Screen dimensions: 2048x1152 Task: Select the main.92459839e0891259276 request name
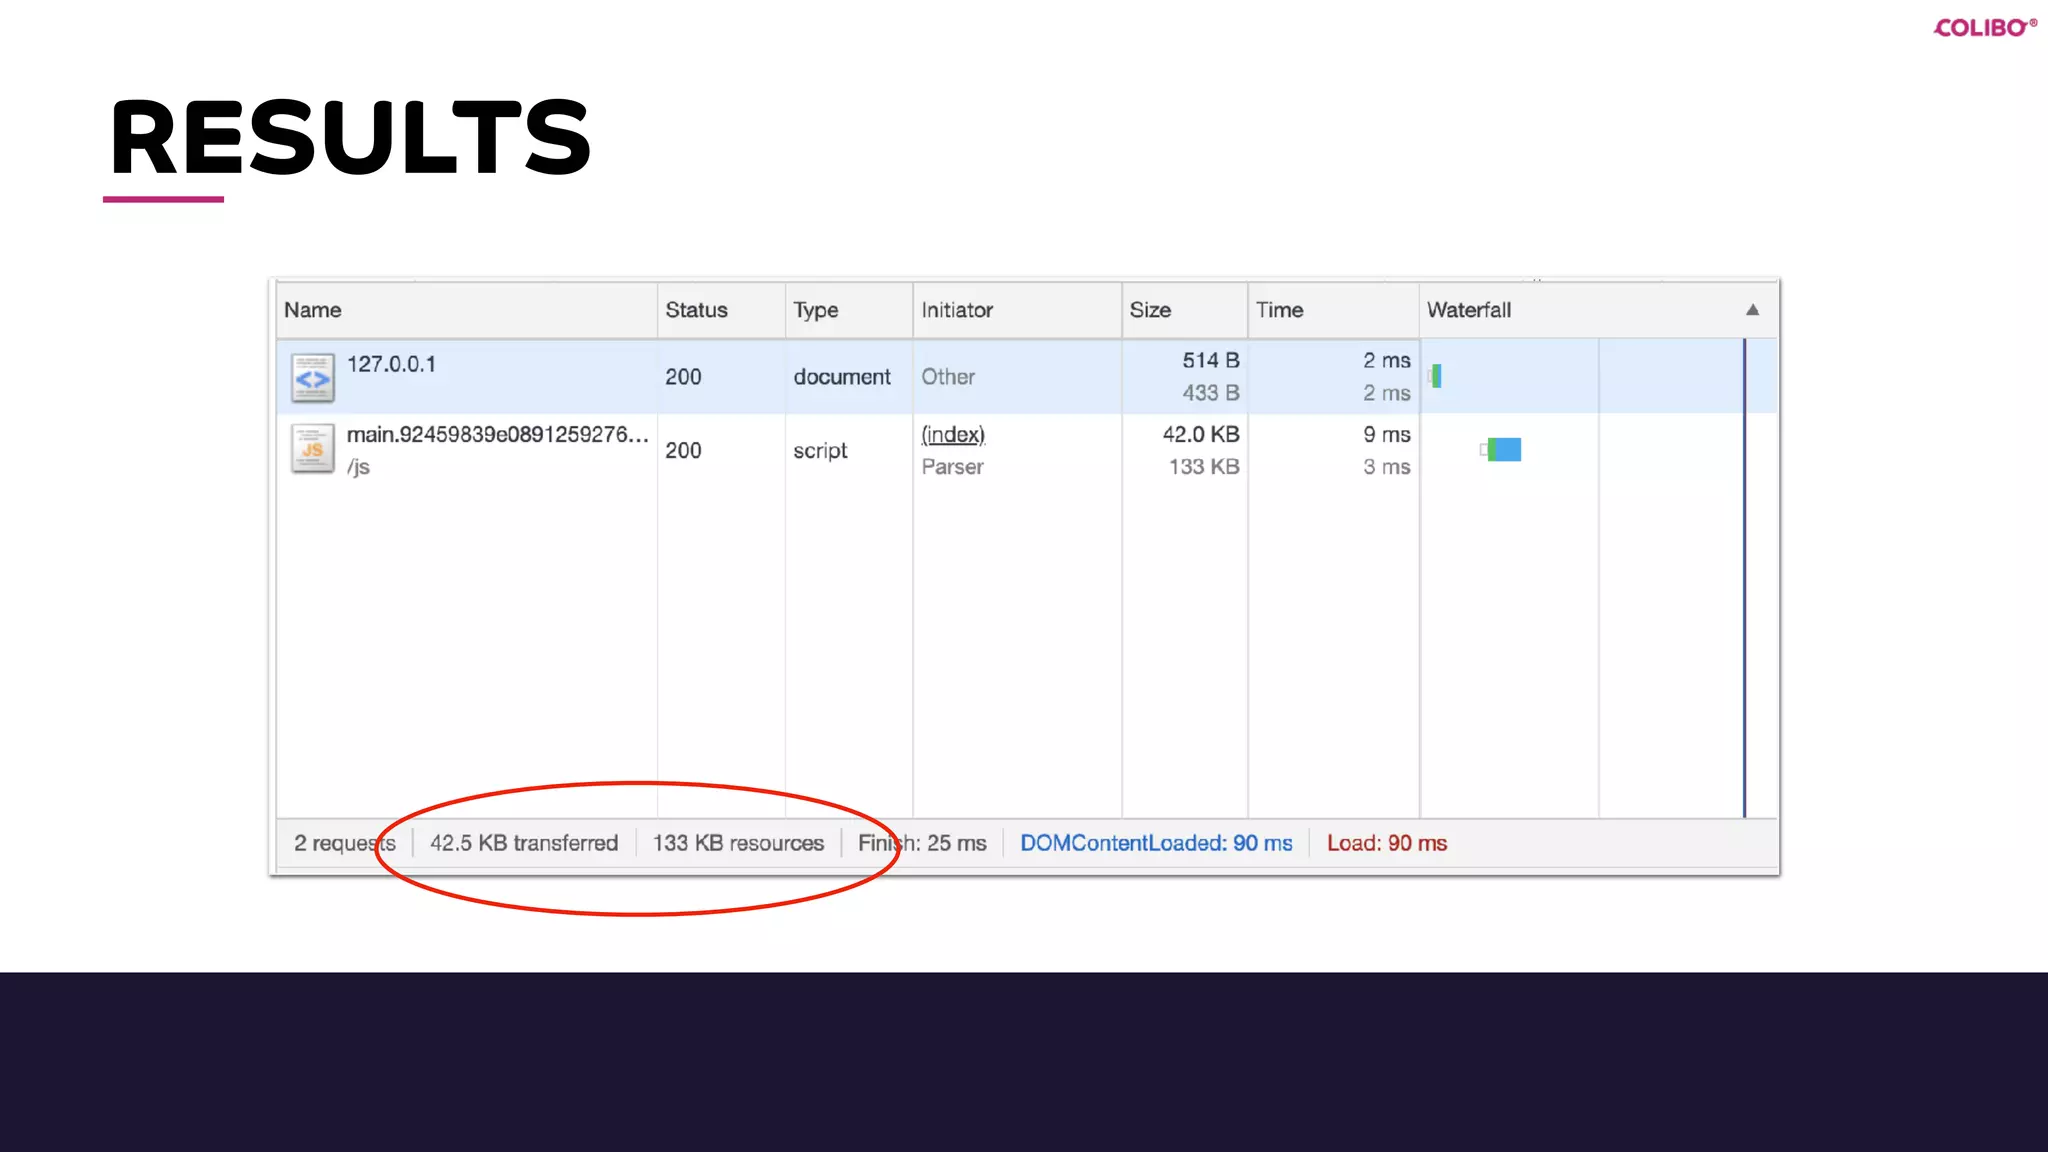[497, 434]
